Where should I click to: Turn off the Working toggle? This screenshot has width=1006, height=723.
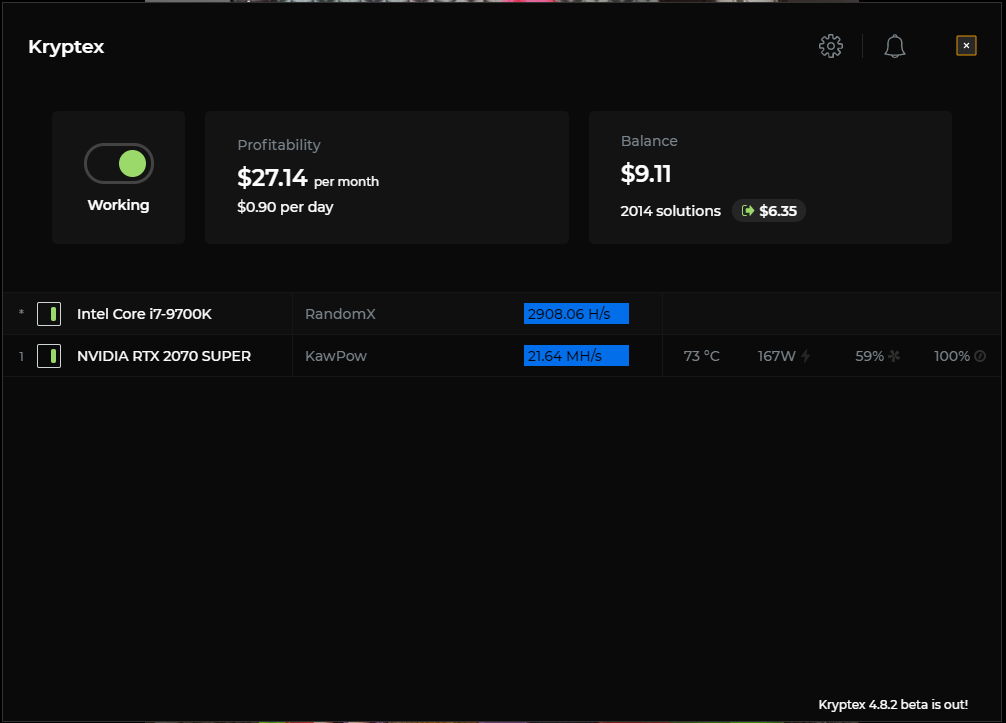pyautogui.click(x=118, y=163)
